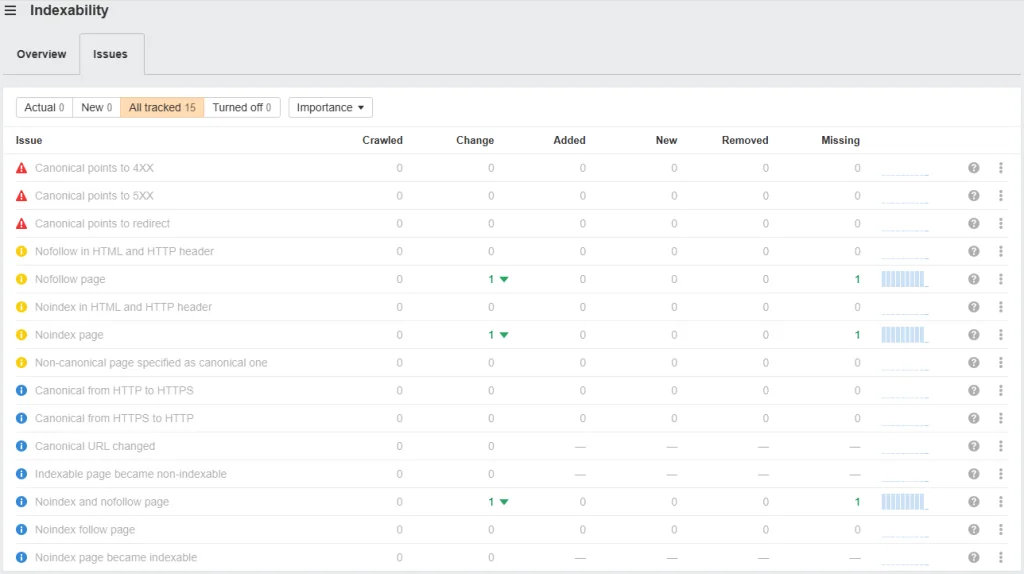Screen dimensions: 1024x574
Task: Click help icon for Noindex page row
Action: pos(973,335)
